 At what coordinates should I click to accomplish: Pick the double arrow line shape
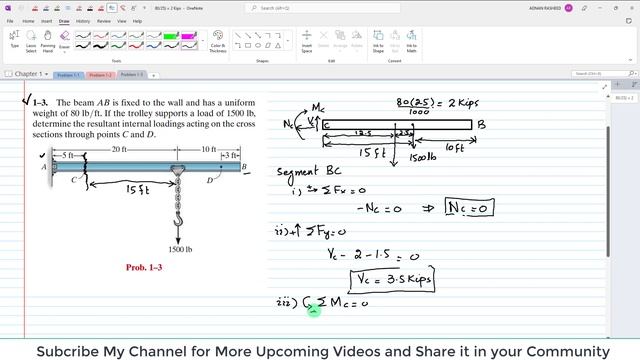258,36
